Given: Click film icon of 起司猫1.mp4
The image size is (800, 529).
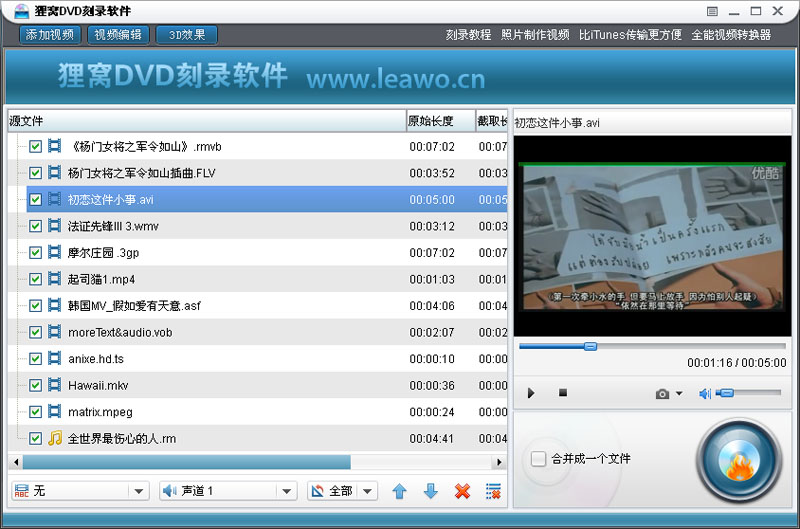Looking at the screenshot, I should [55, 279].
